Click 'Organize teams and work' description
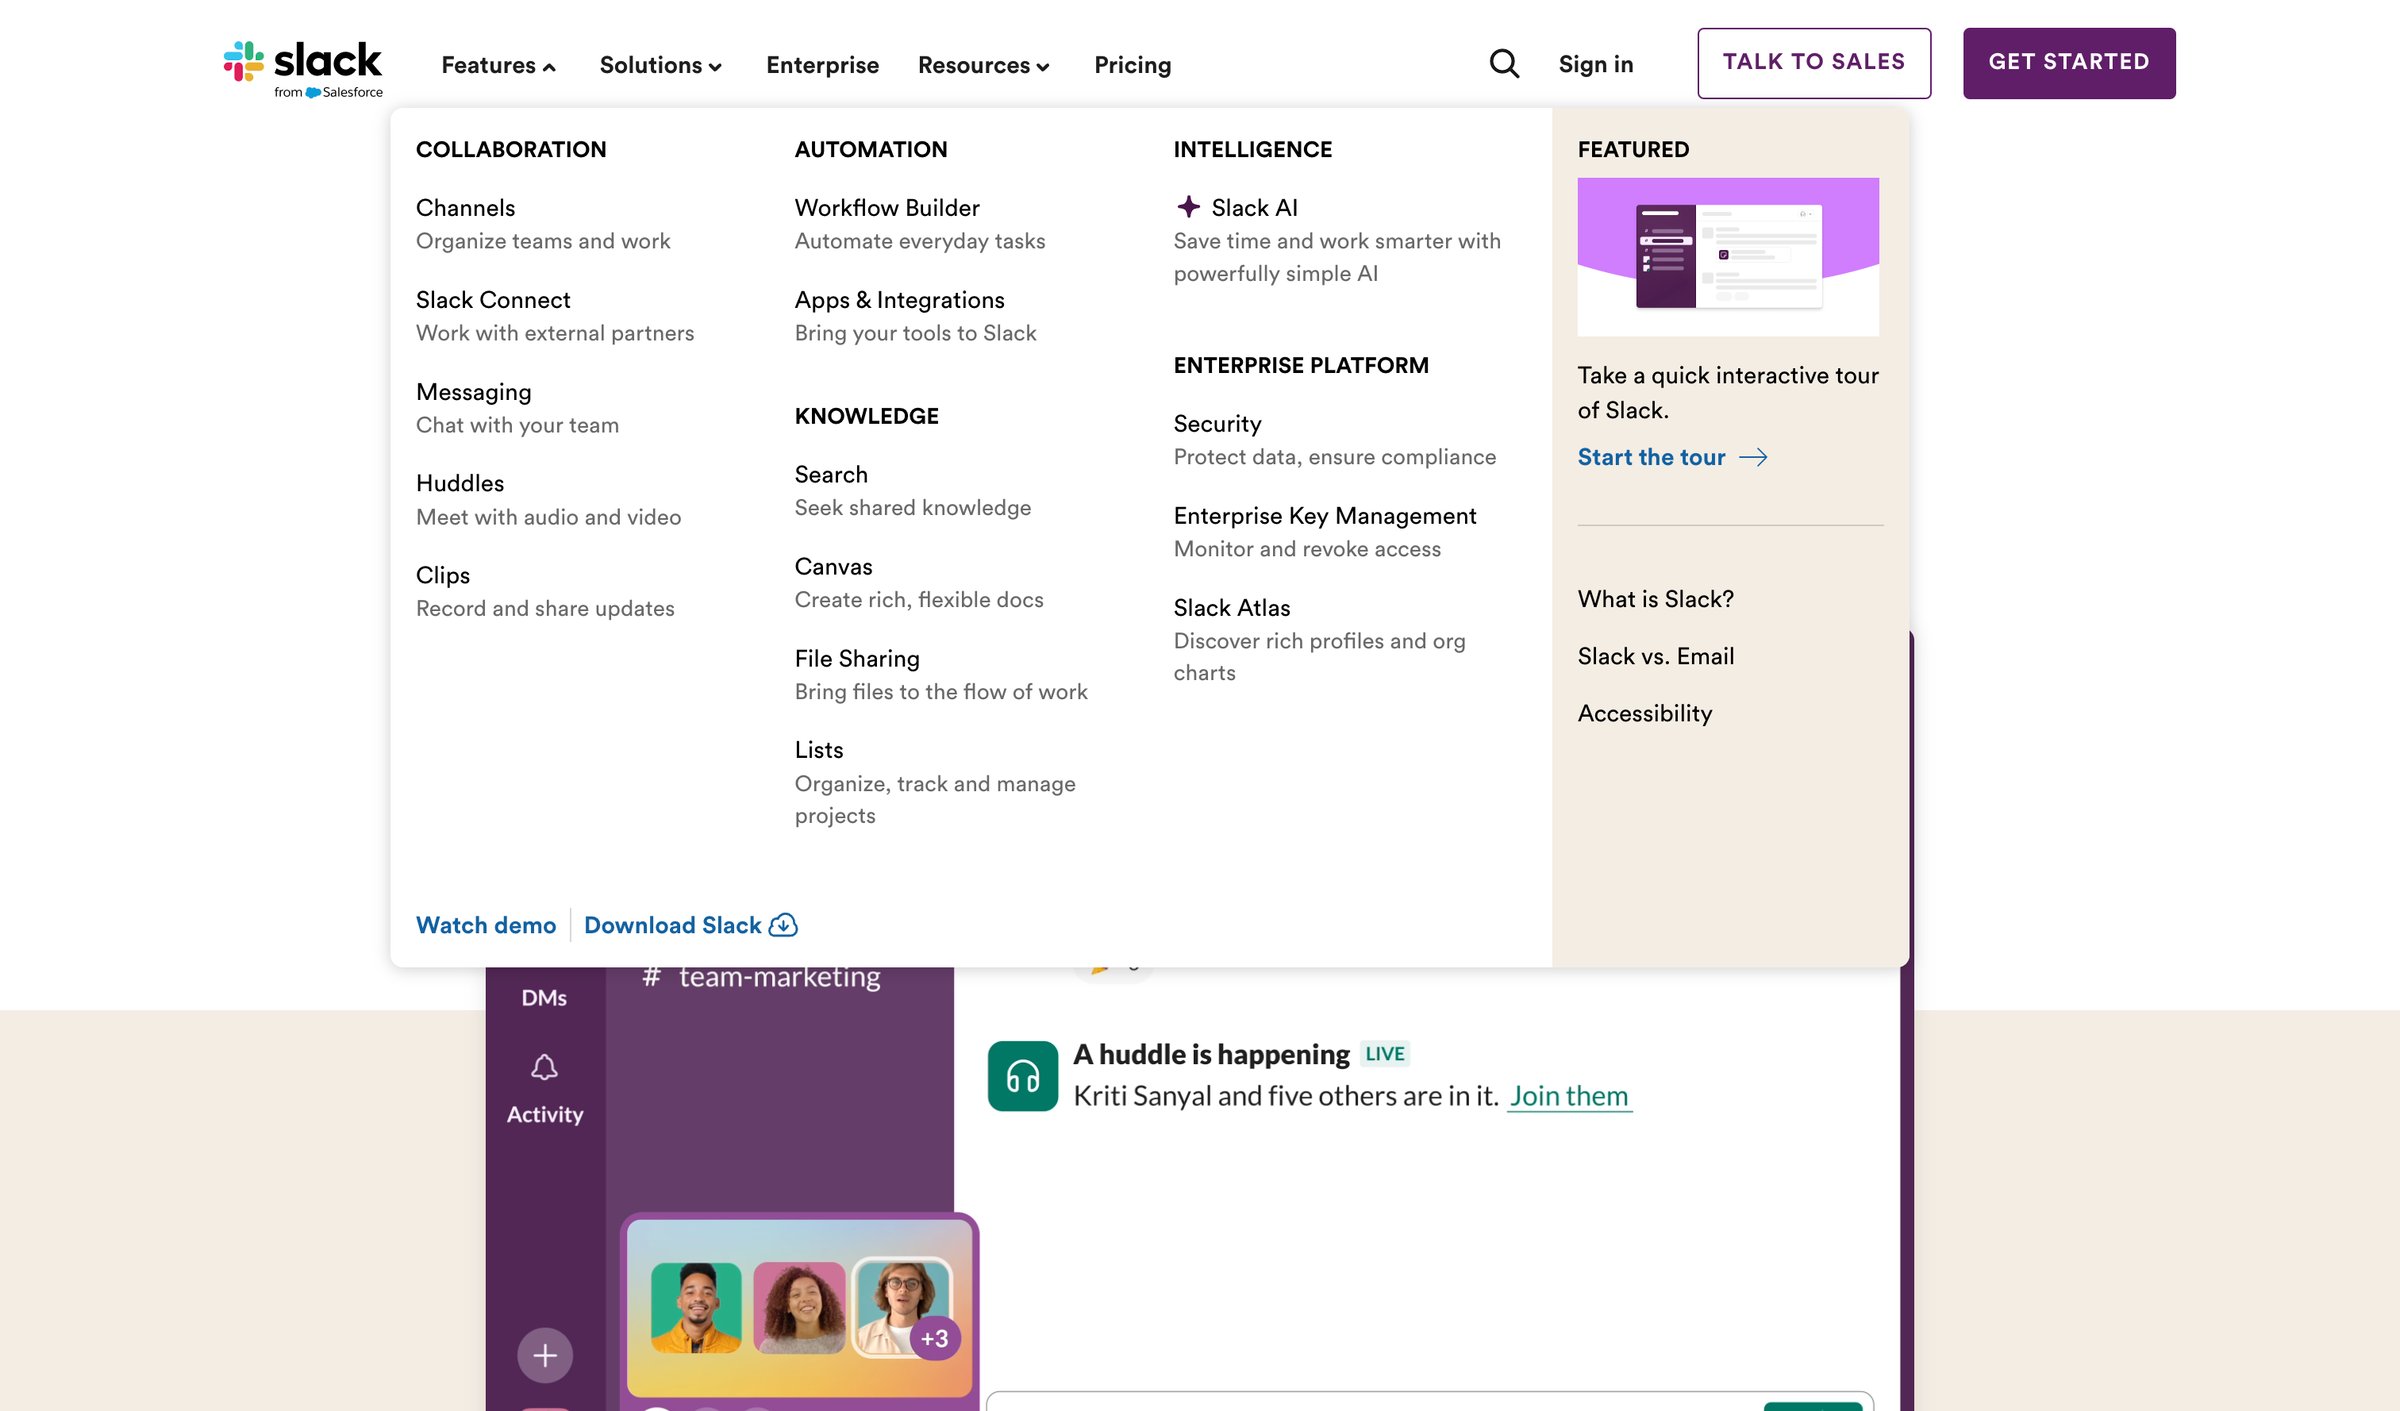This screenshot has width=2400, height=1411. tap(543, 241)
